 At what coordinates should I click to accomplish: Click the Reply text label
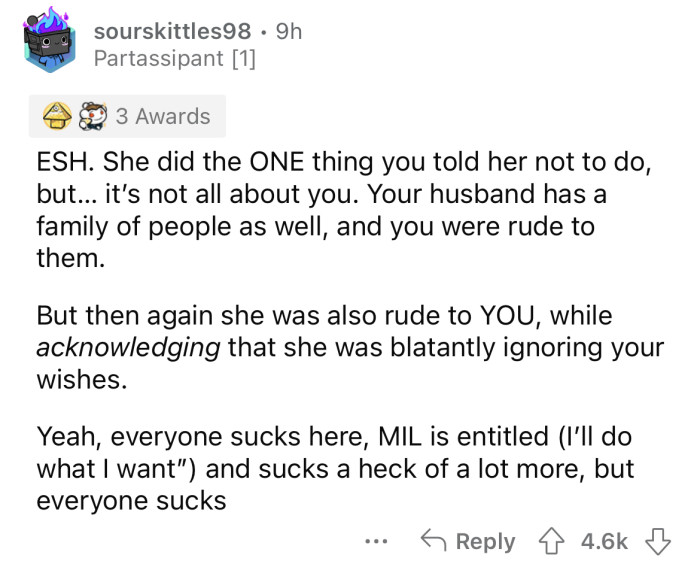tap(485, 541)
